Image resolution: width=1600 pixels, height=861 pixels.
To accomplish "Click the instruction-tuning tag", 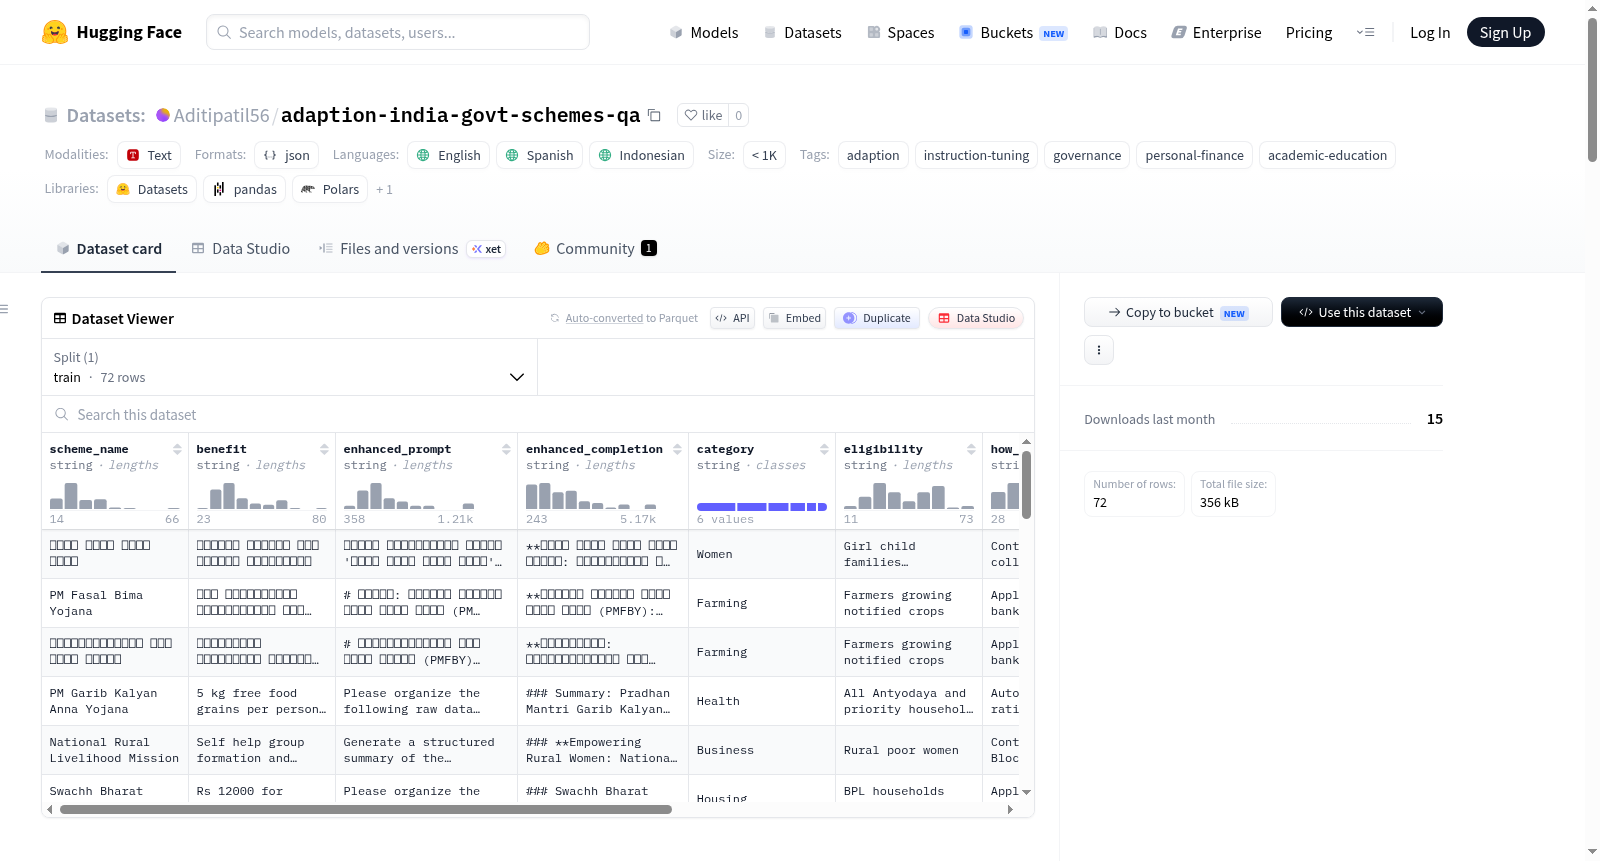I will (976, 155).
